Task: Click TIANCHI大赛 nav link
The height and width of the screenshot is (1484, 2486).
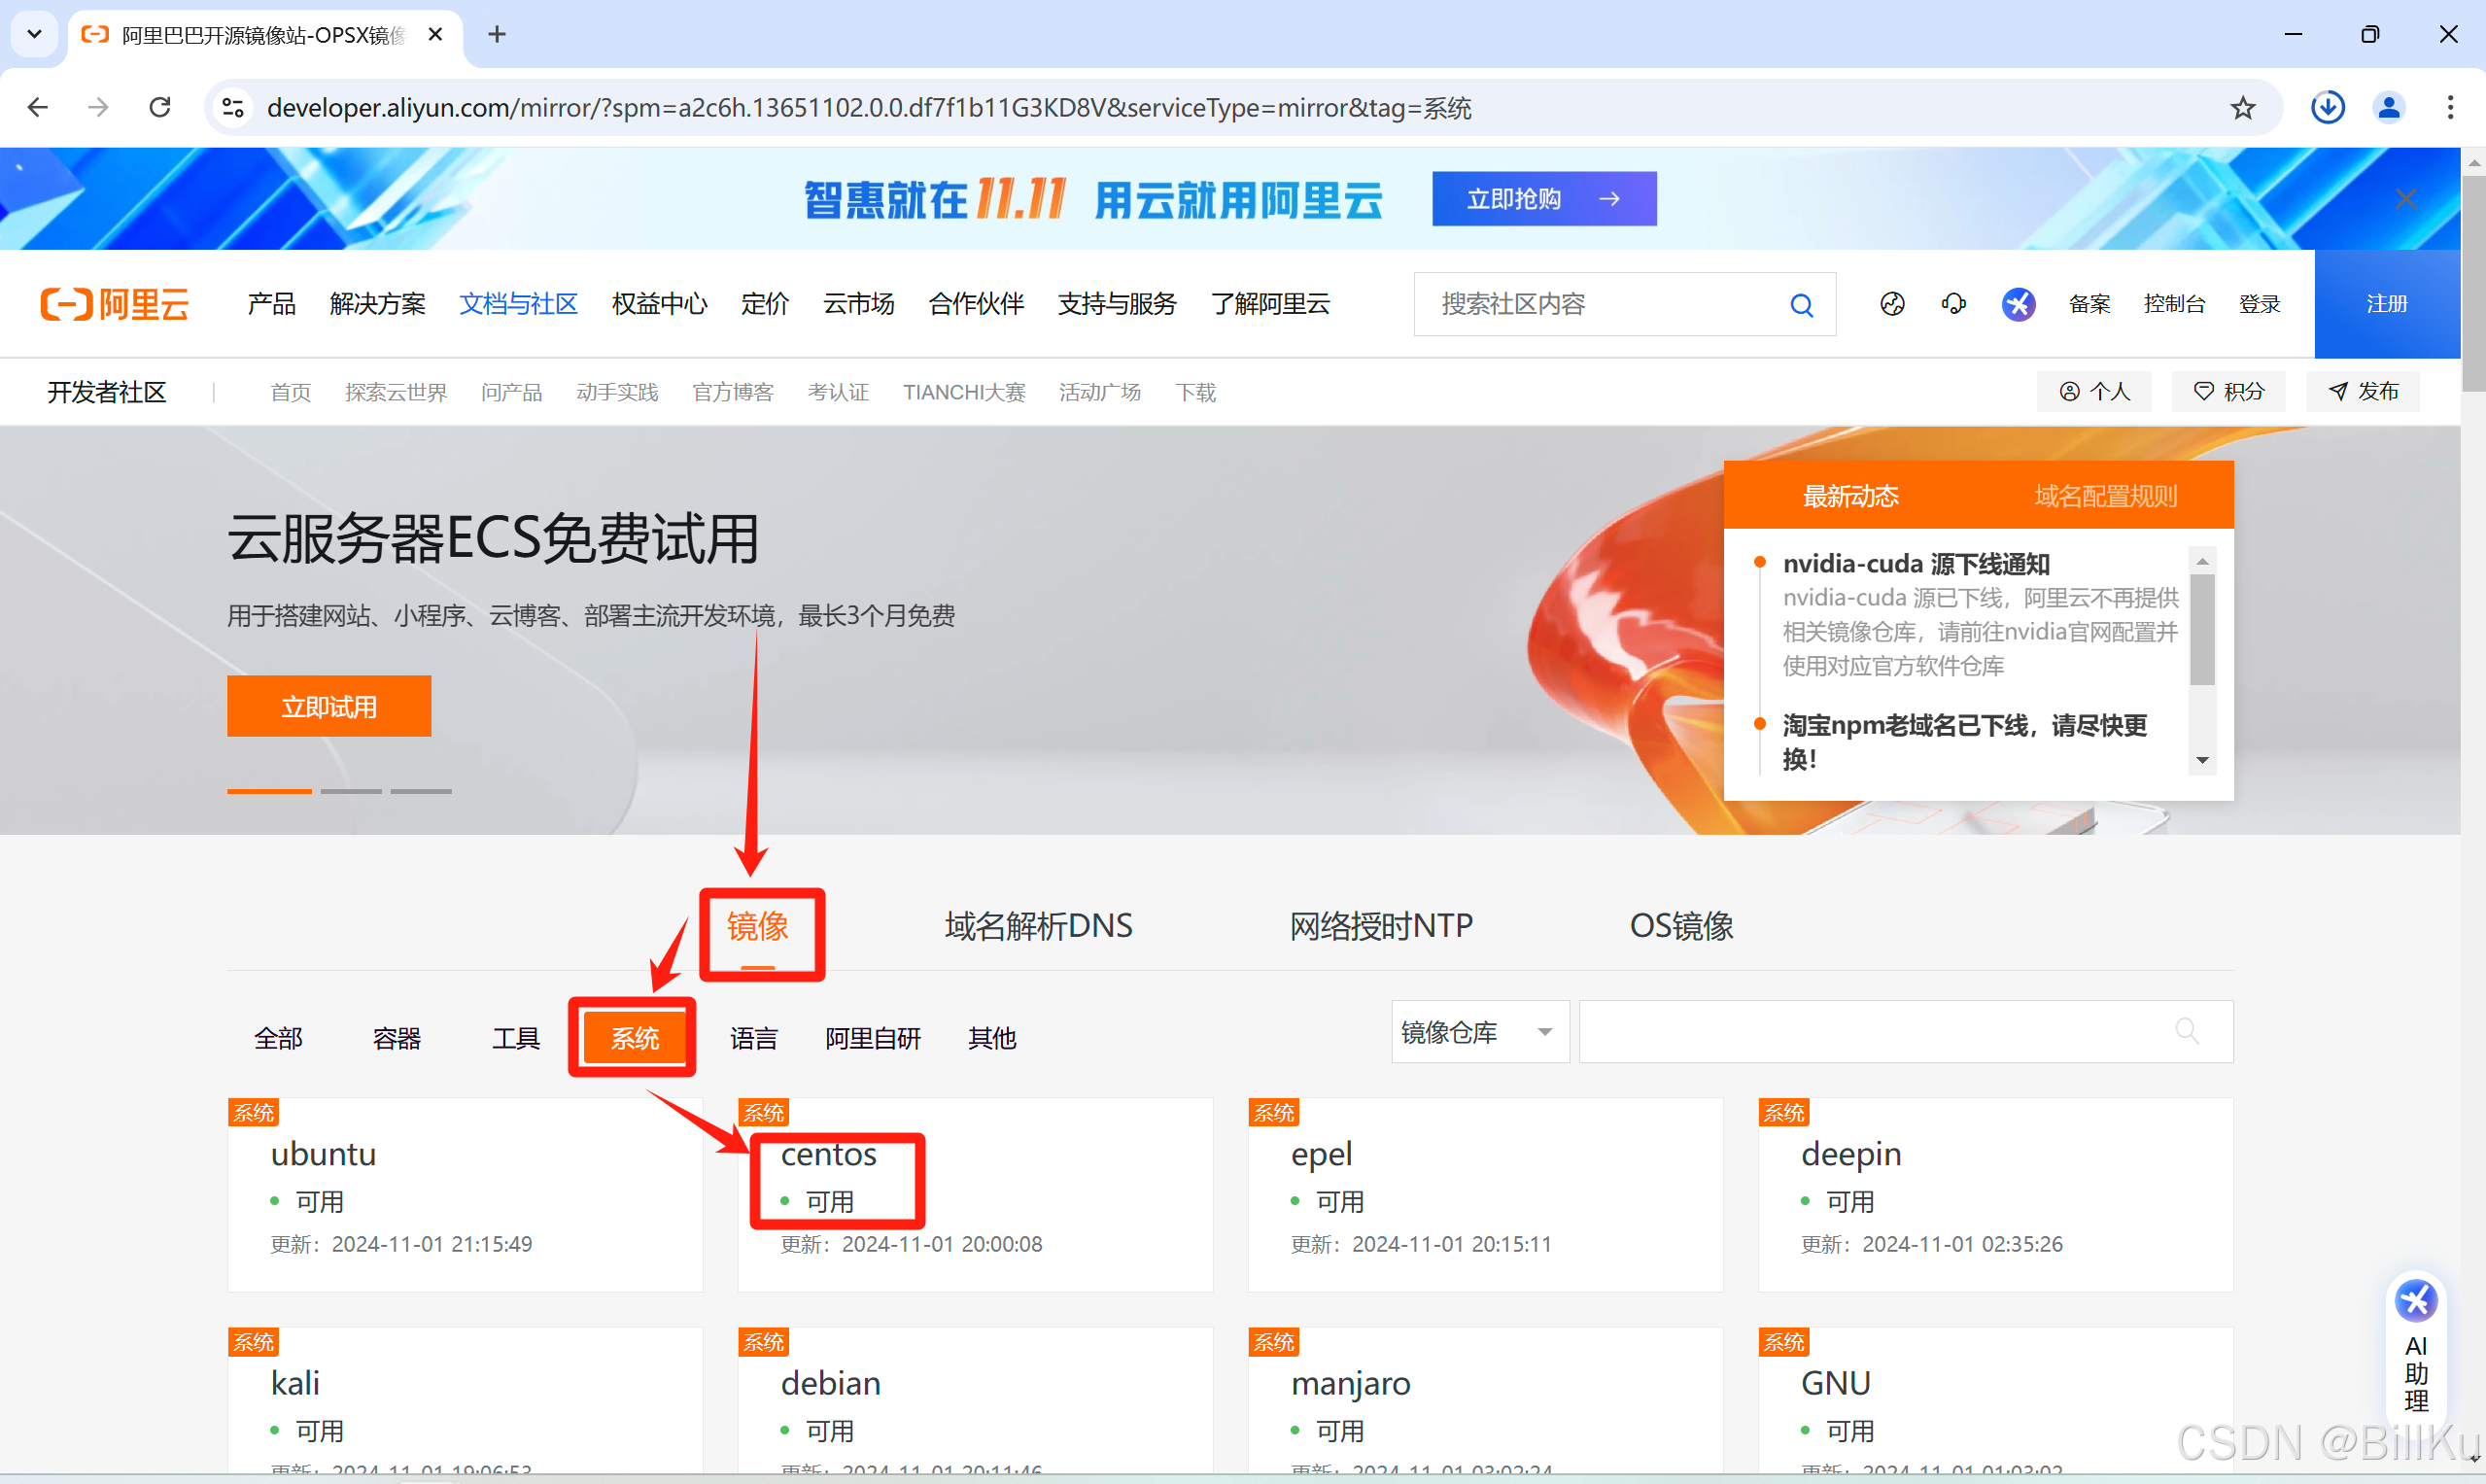Action: click(964, 392)
